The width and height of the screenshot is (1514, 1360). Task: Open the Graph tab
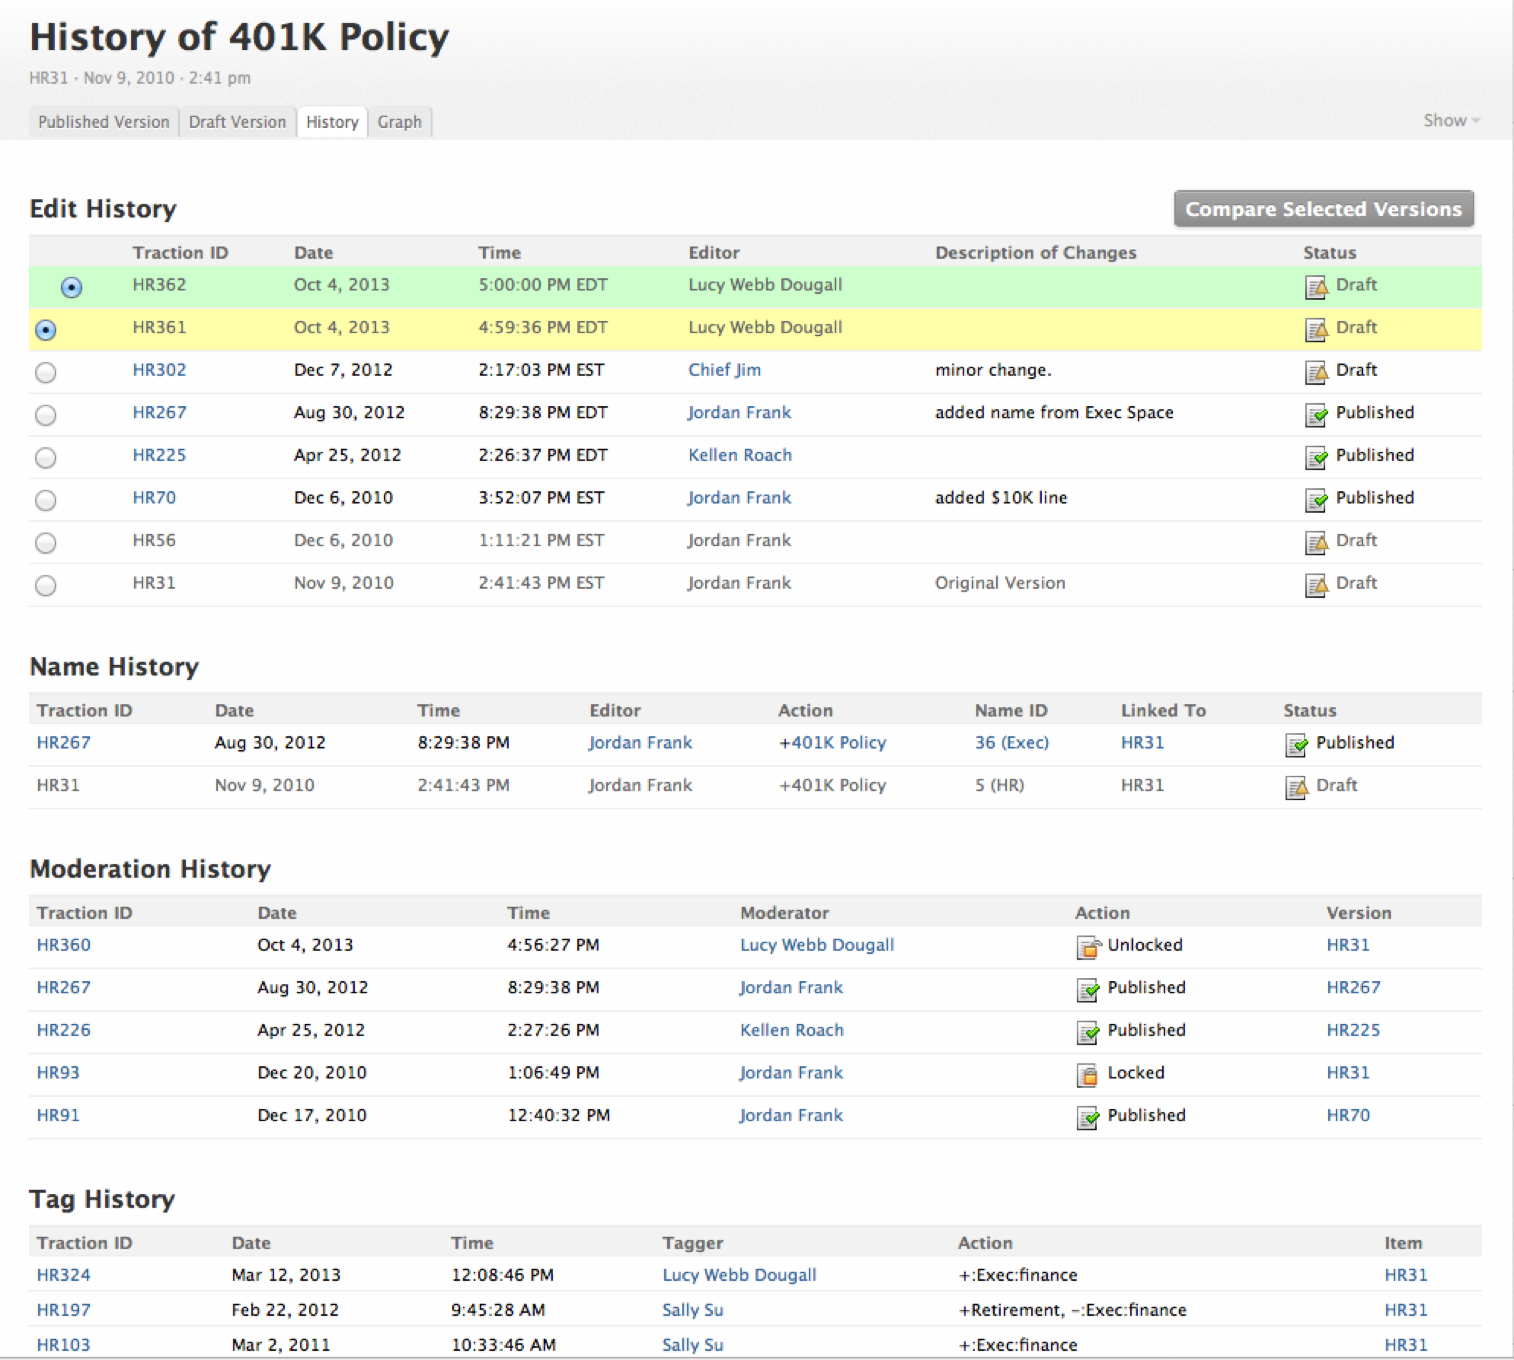[399, 122]
